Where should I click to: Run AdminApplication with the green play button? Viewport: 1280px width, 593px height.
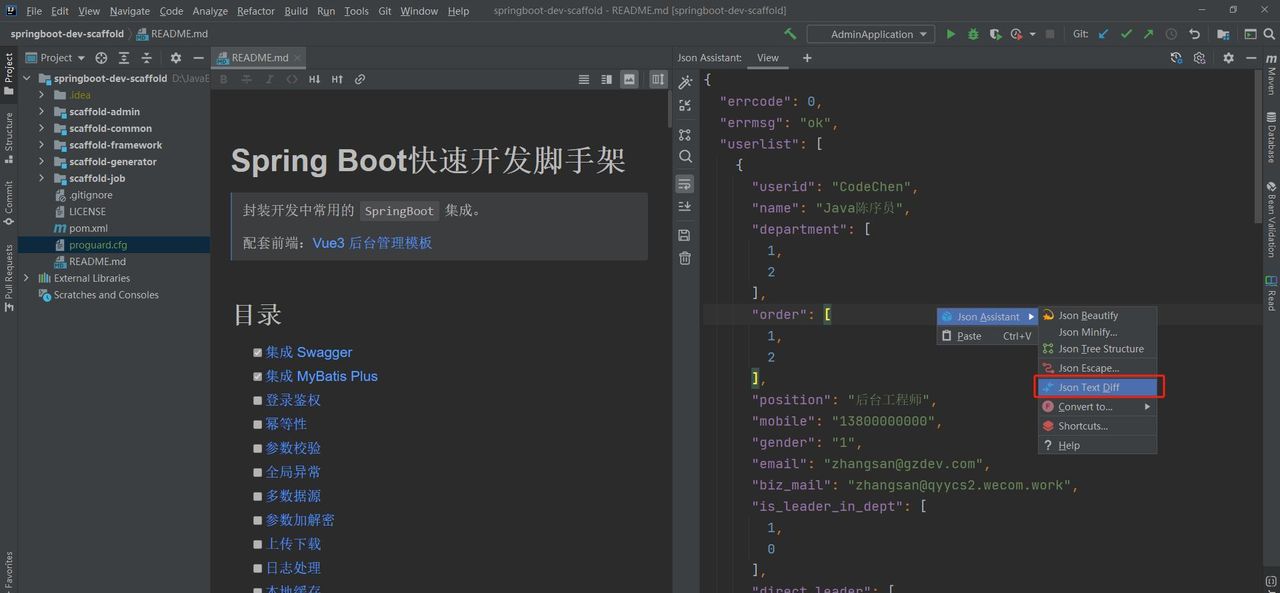click(x=950, y=33)
